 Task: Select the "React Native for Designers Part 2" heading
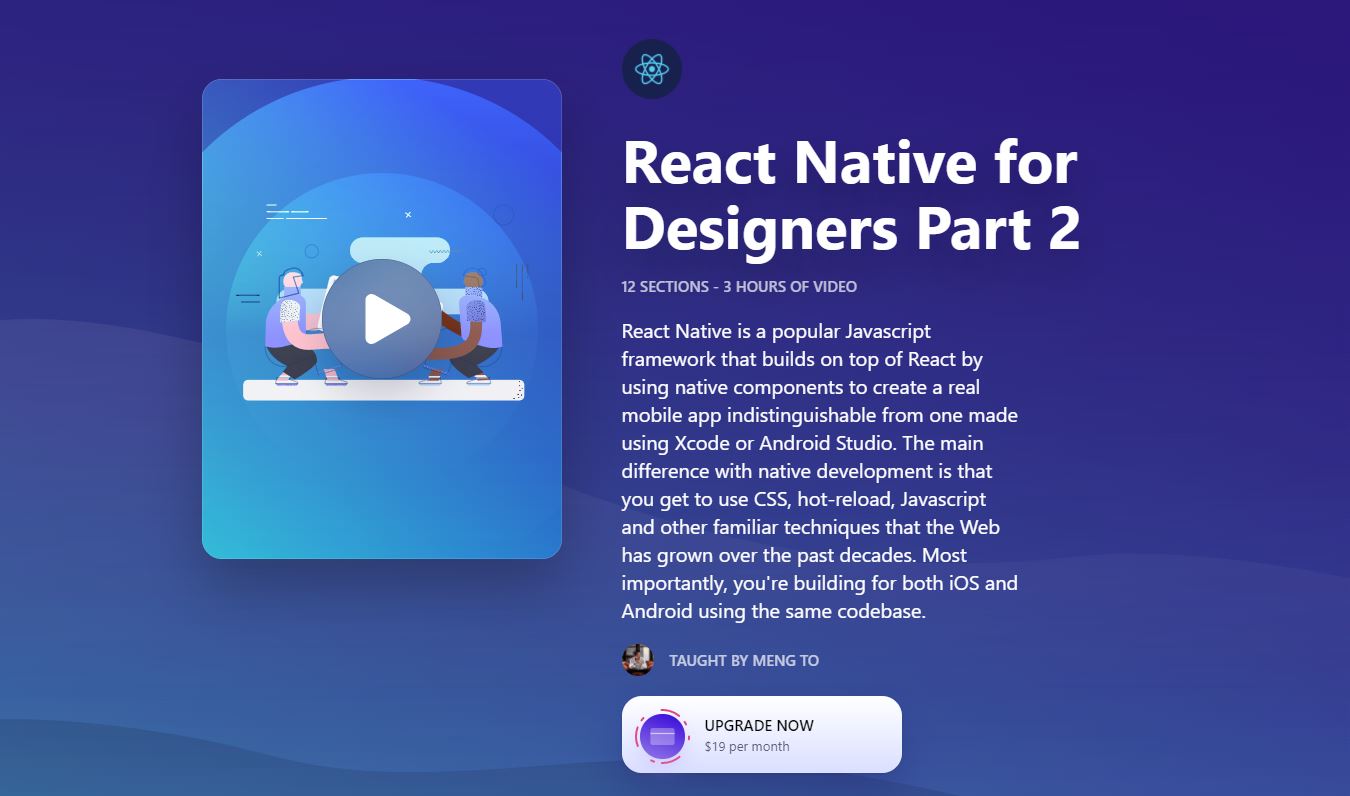(851, 194)
